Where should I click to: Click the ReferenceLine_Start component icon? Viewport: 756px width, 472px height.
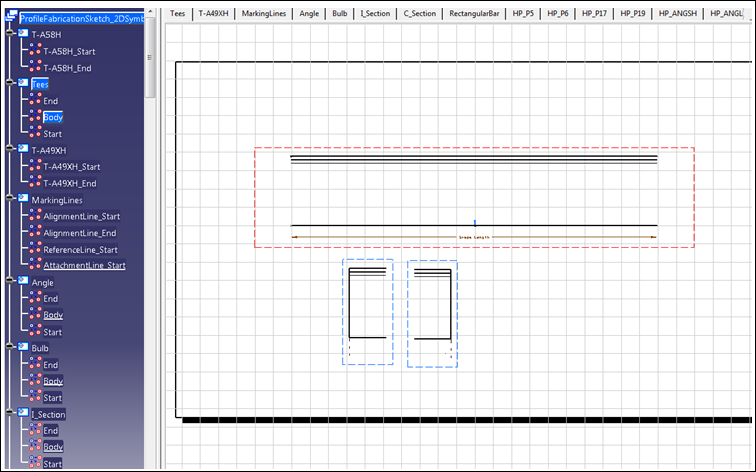coord(35,249)
